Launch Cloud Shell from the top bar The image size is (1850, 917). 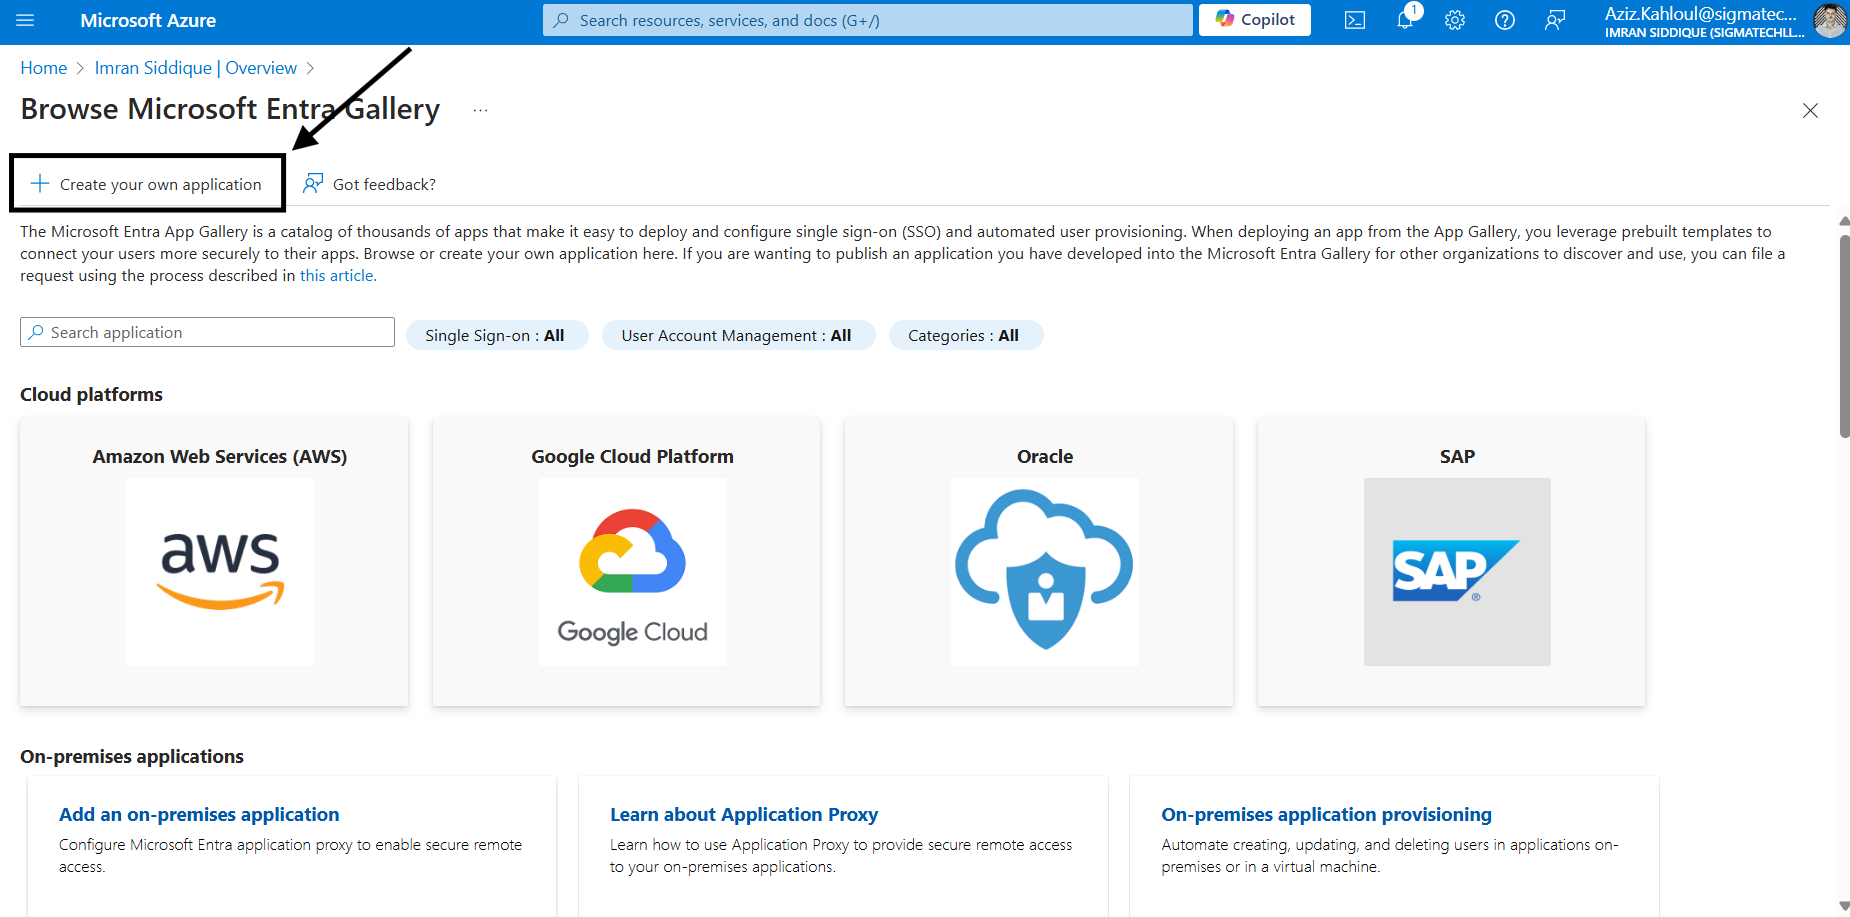pyautogui.click(x=1355, y=20)
